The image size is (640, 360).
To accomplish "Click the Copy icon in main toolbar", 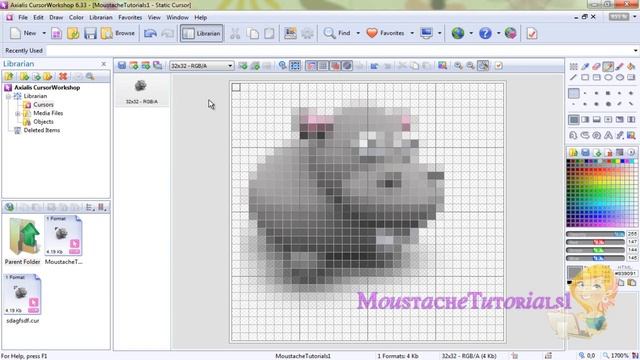I will pyautogui.click(x=253, y=33).
